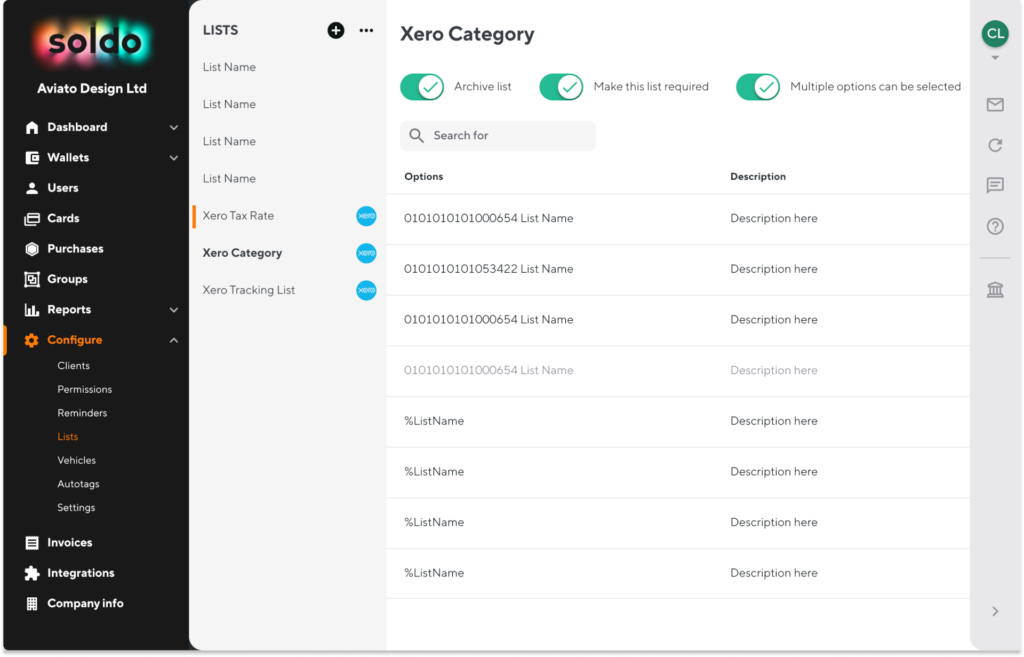Click the Purchases label in sidebar
The width and height of the screenshot is (1024, 657).
click(x=75, y=249)
